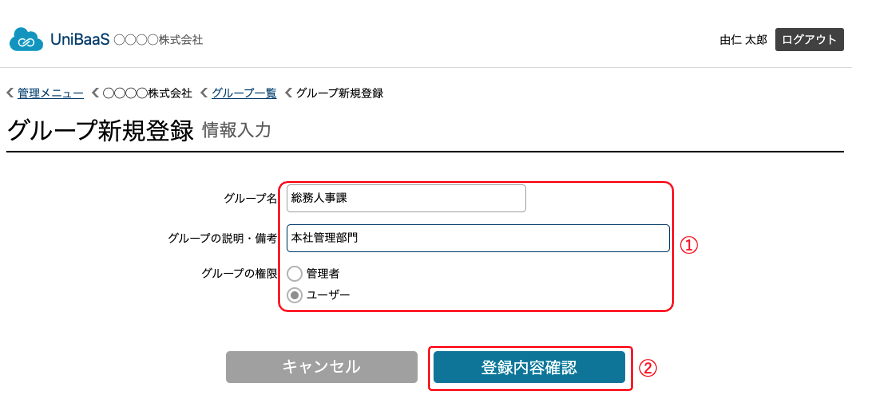Click the グループ新規登録 breadcrumb item
Viewport: 870px width, 407px height.
click(x=340, y=93)
